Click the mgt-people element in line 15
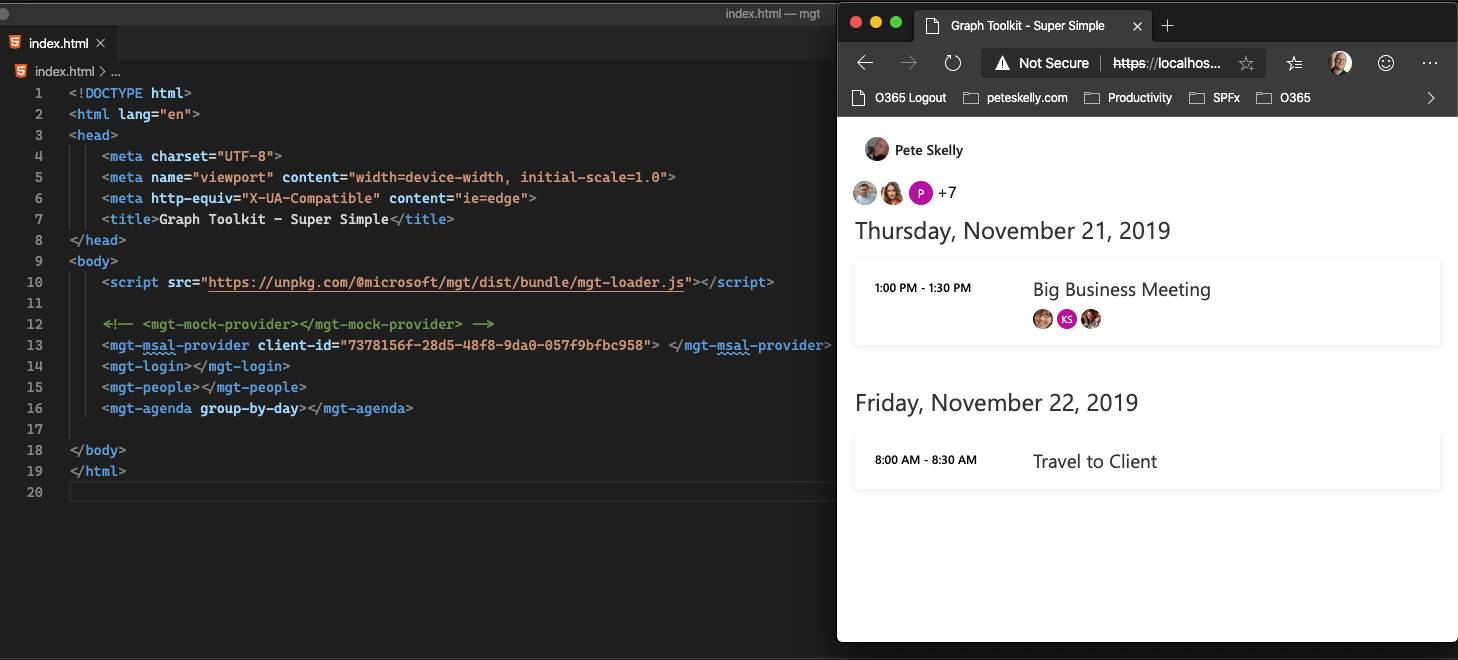This screenshot has height=660, width=1458. (x=203, y=387)
